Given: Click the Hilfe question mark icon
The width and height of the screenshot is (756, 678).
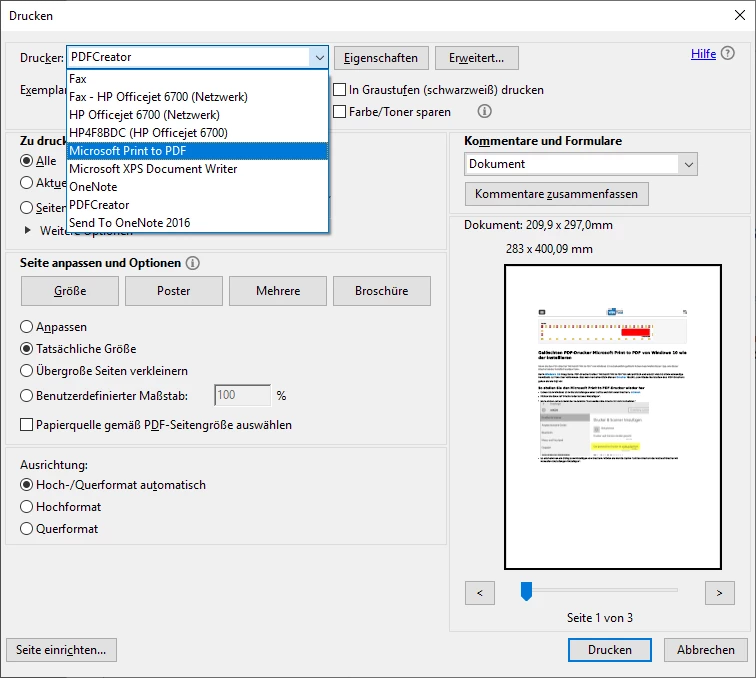Looking at the screenshot, I should click(x=728, y=53).
